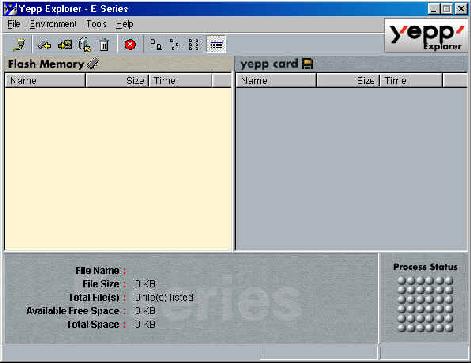The height and width of the screenshot is (363, 471).
Task: Switch to small icons view
Action: [174, 44]
